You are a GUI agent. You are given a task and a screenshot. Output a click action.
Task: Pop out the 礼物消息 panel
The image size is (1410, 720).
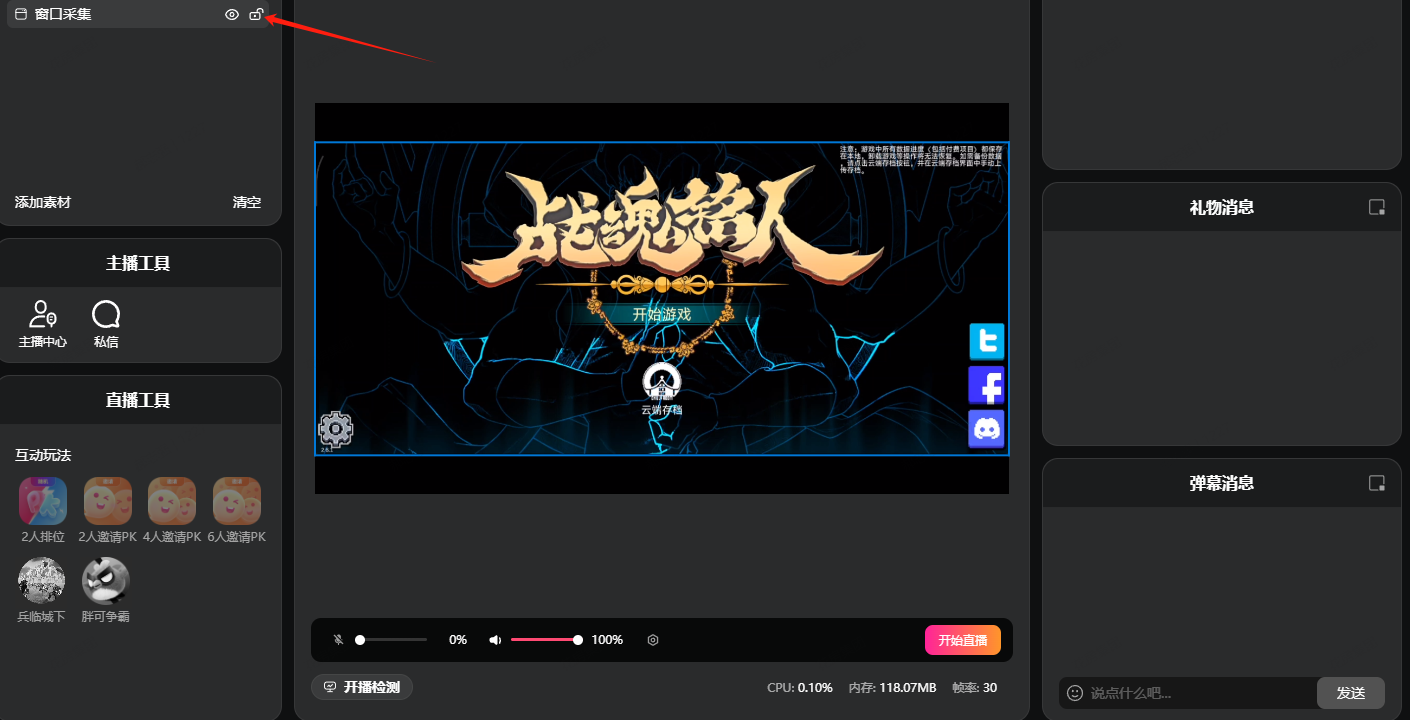point(1377,207)
